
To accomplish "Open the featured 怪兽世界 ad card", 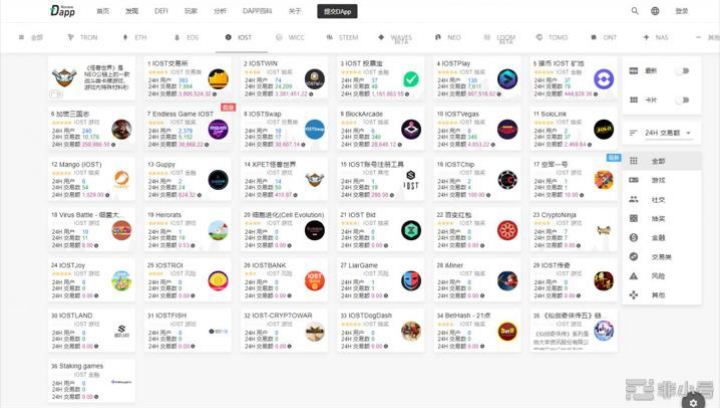I will (x=91, y=78).
